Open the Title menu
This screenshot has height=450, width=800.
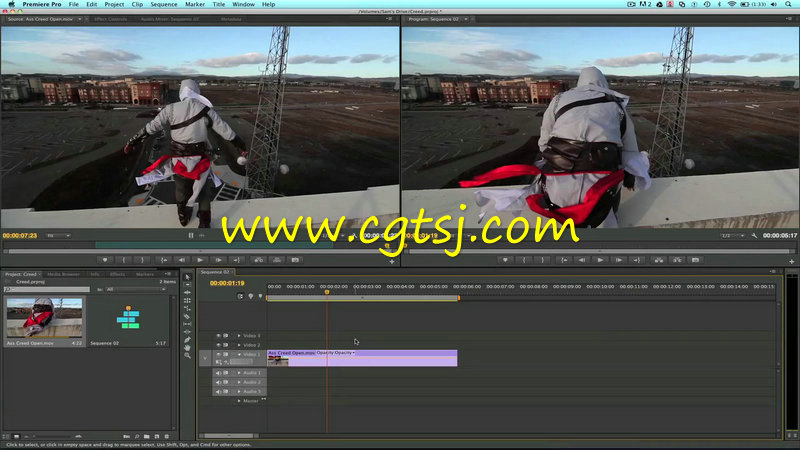pyautogui.click(x=218, y=4)
